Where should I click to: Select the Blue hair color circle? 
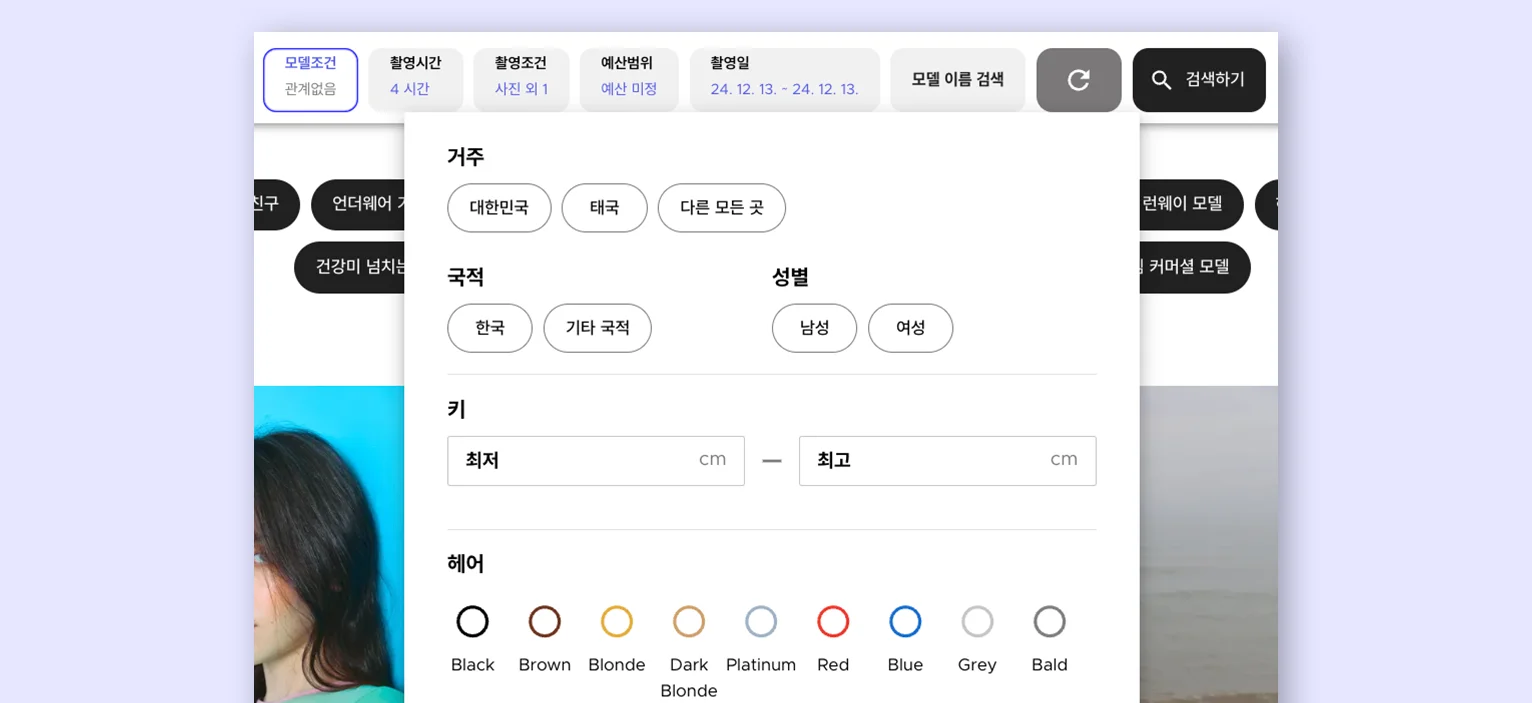[905, 621]
